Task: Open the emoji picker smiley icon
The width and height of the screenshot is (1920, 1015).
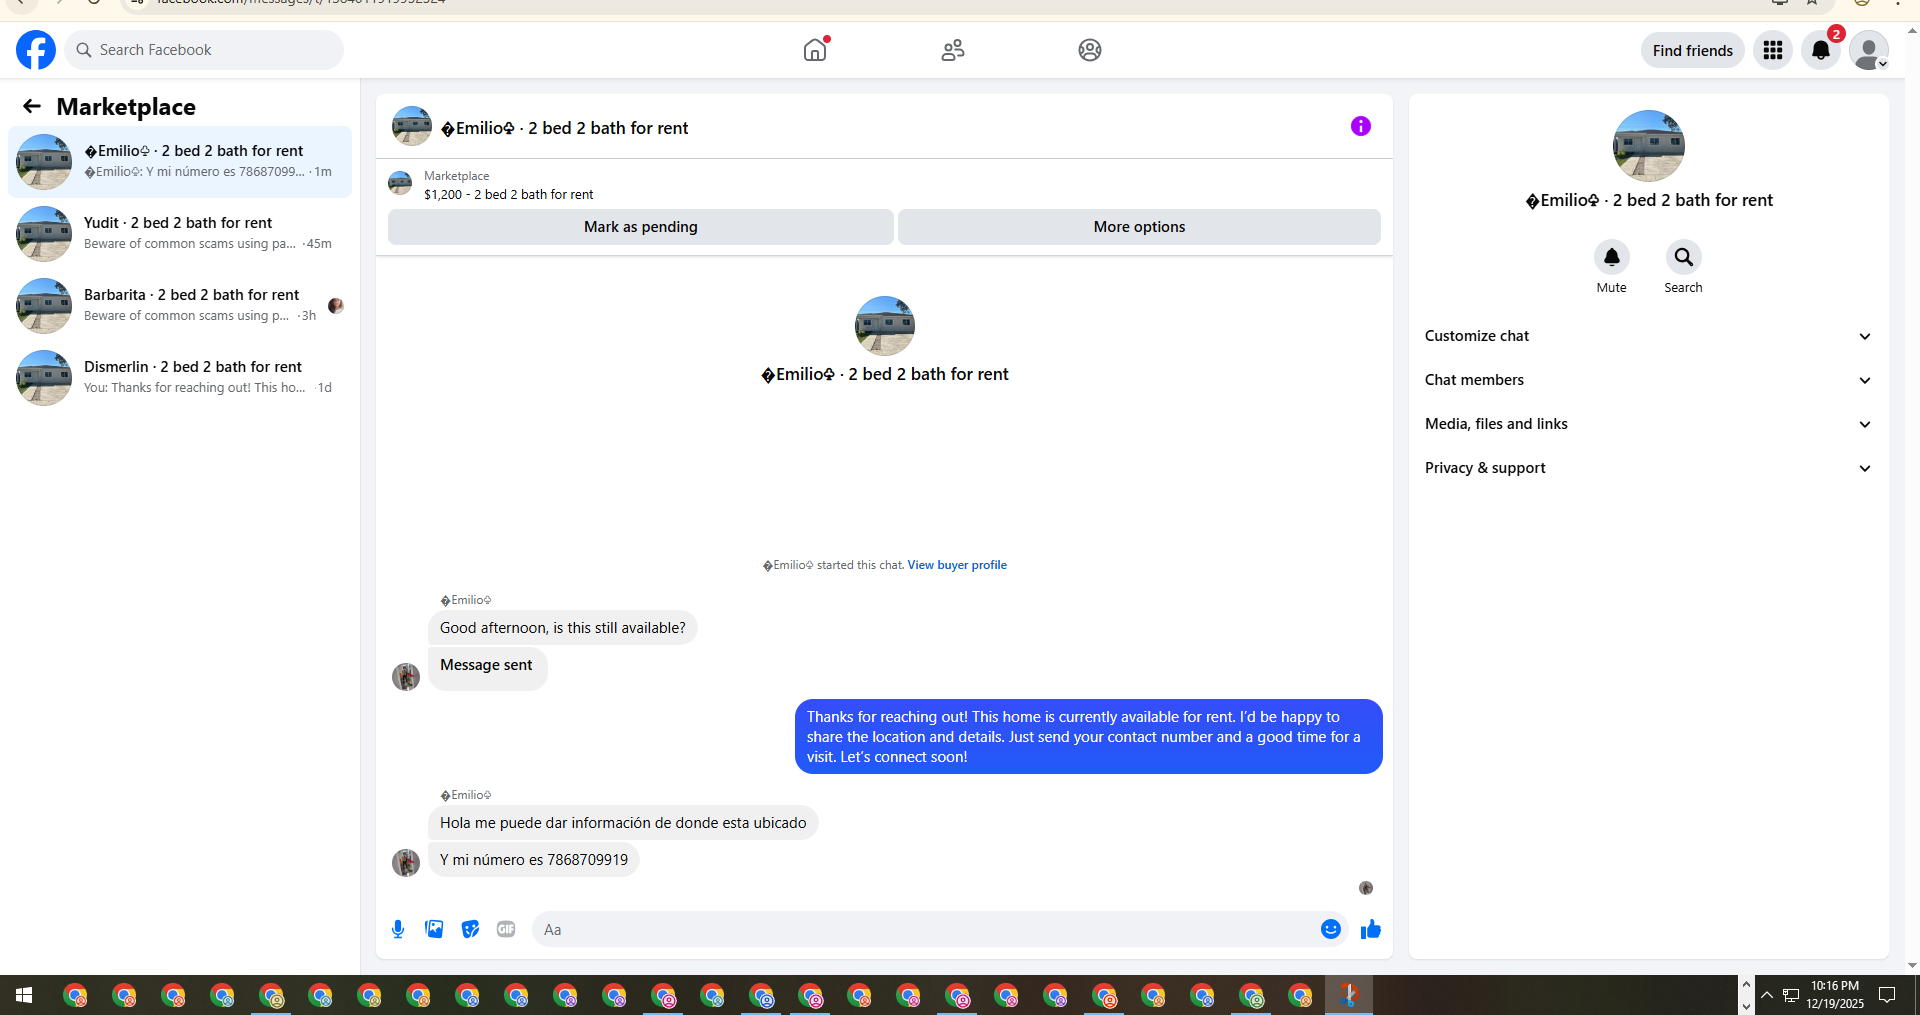Action: coord(1331,929)
